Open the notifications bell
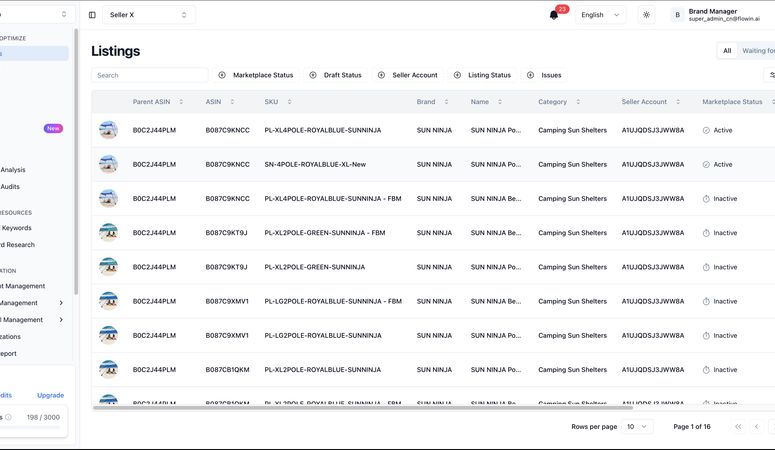 click(554, 15)
